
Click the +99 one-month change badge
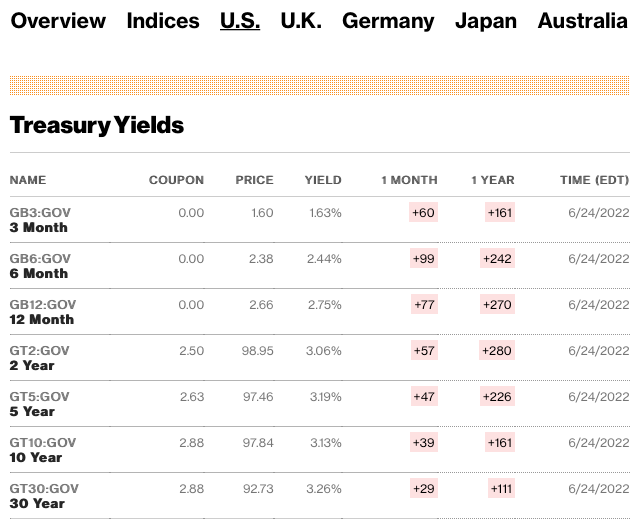pyautogui.click(x=424, y=259)
